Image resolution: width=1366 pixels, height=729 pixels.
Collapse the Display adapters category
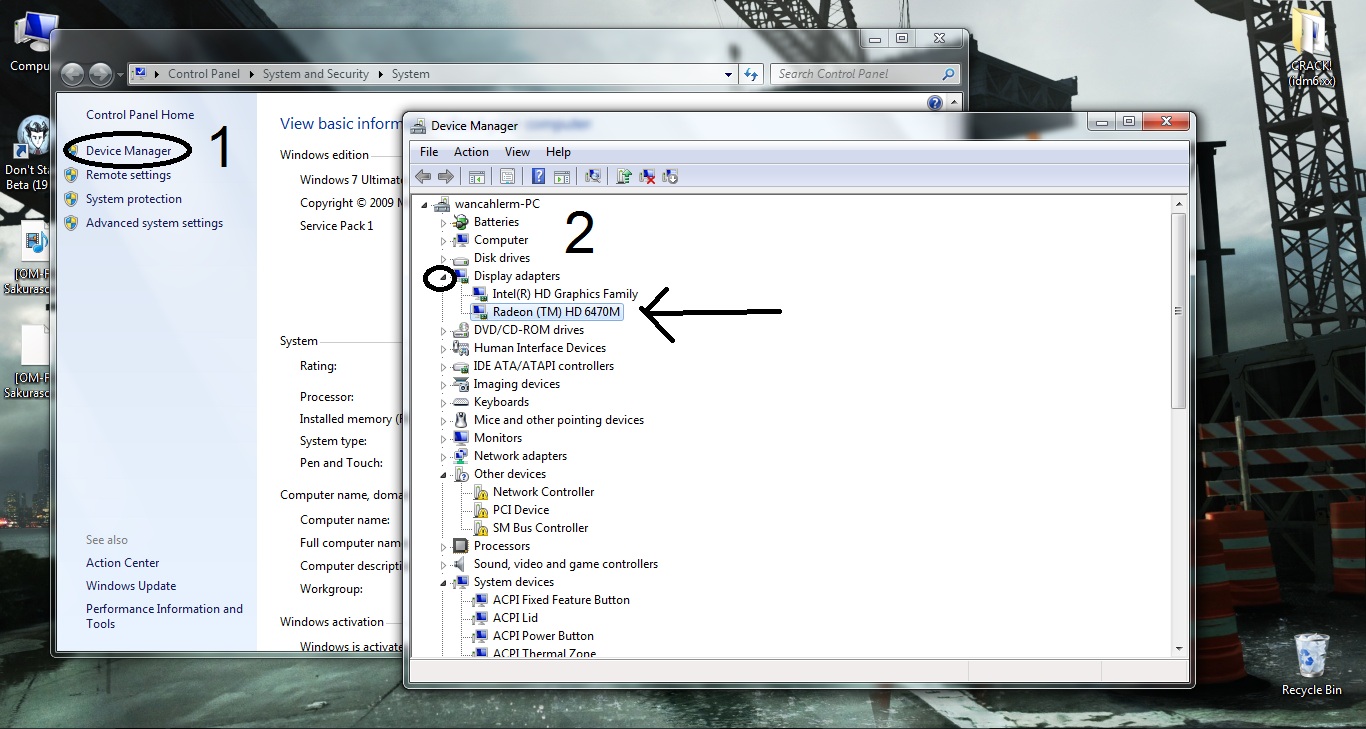pyautogui.click(x=443, y=276)
